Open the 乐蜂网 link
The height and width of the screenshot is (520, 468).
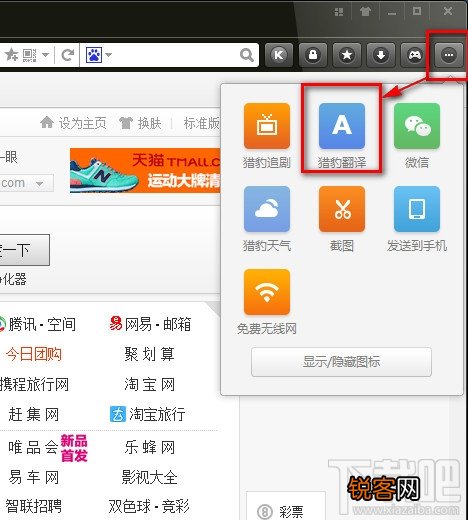pyautogui.click(x=149, y=447)
